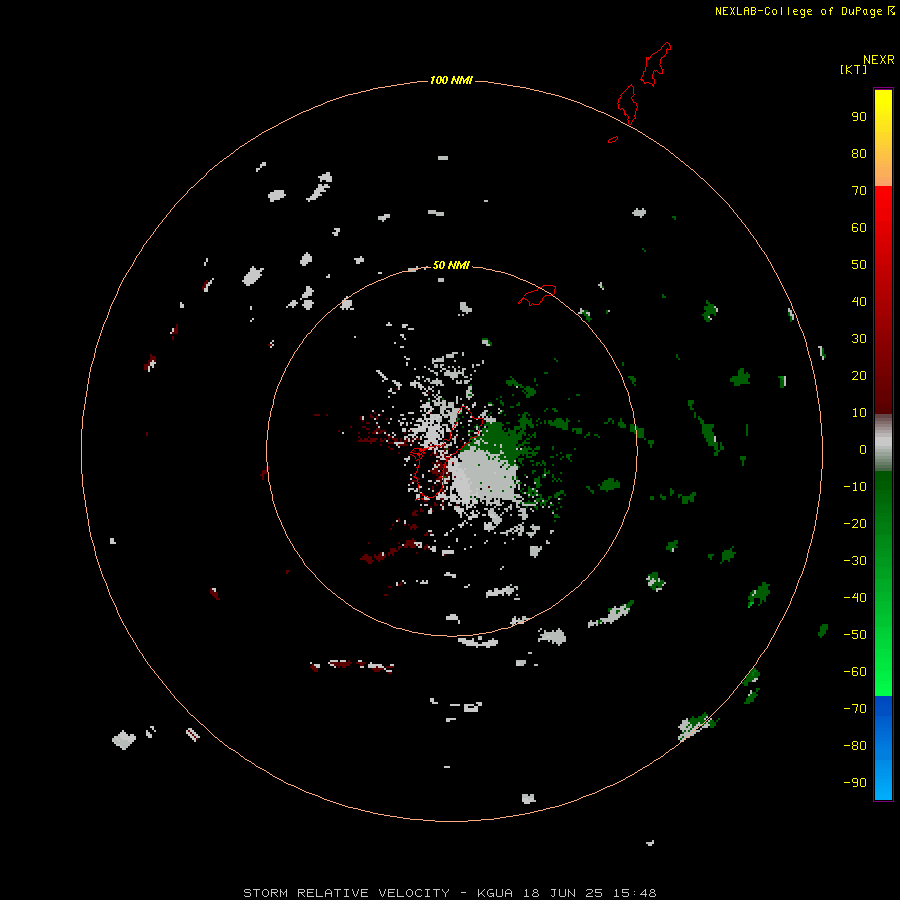
Task: Click the positive 40 knot scale label
Action: [859, 301]
